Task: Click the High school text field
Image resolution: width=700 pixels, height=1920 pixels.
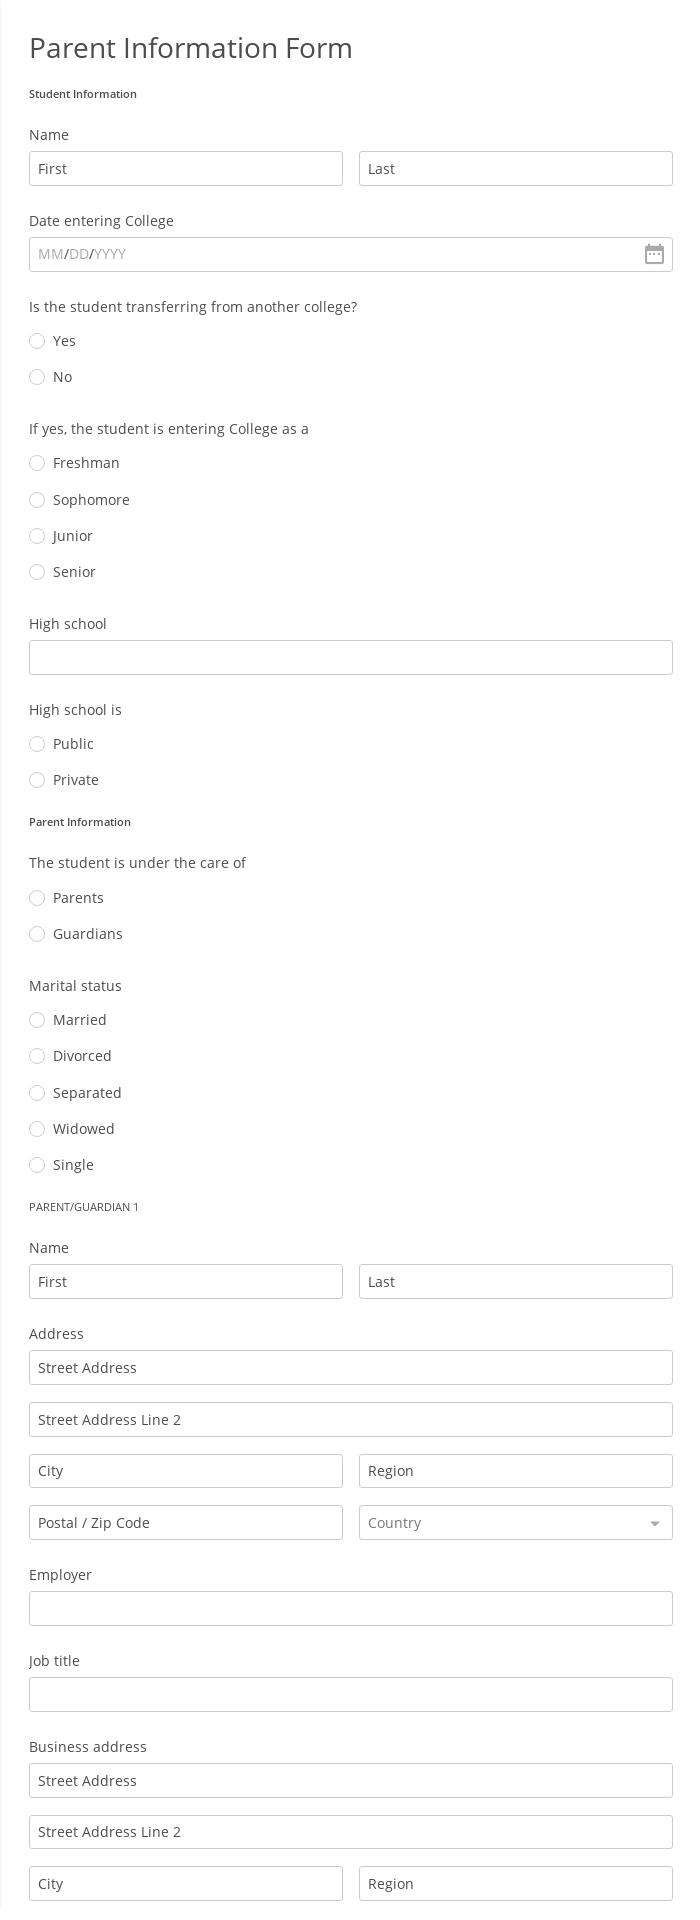Action: pos(350,657)
